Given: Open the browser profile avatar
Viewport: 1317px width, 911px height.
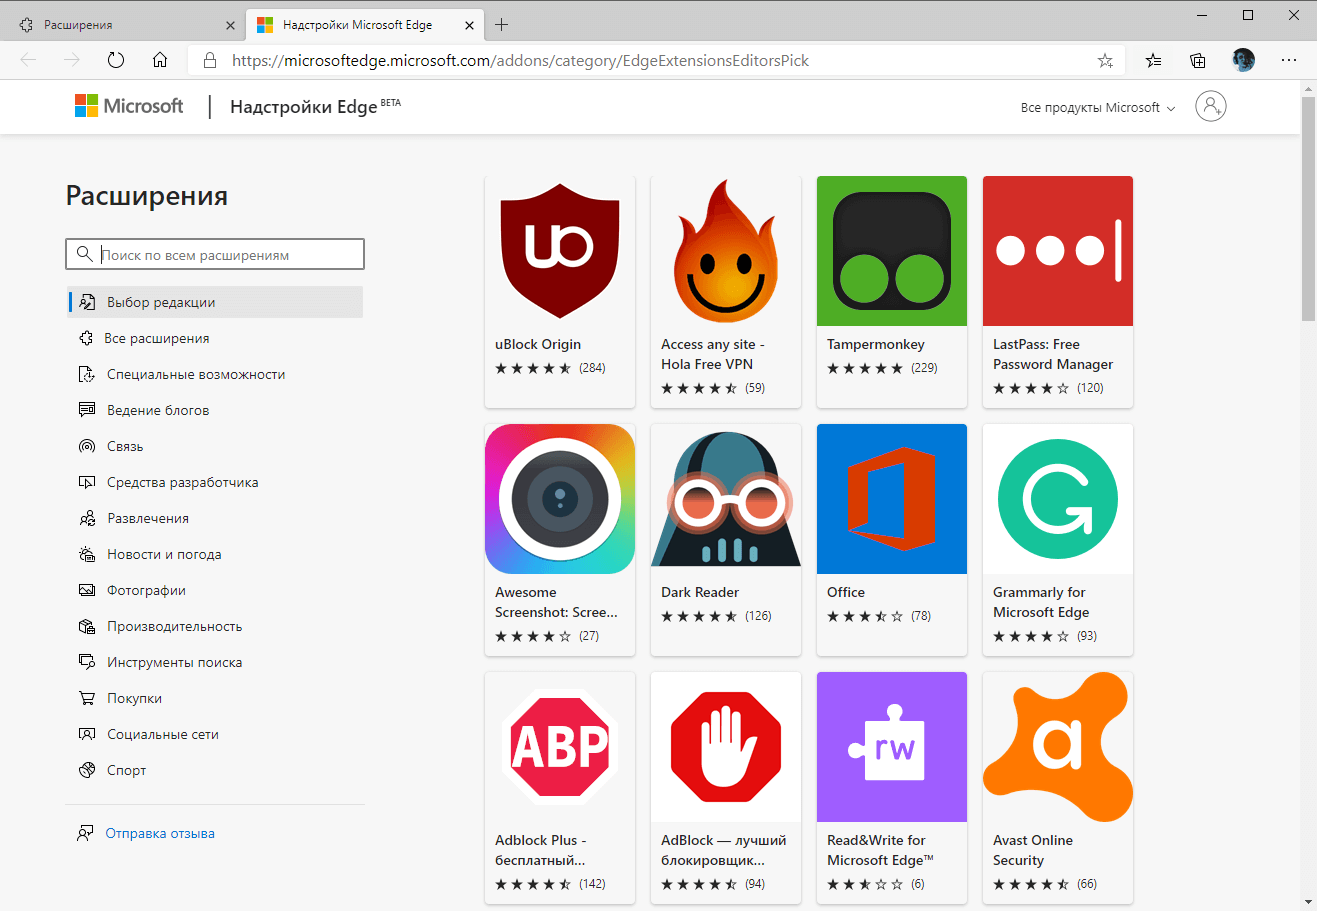Looking at the screenshot, I should [1243, 60].
